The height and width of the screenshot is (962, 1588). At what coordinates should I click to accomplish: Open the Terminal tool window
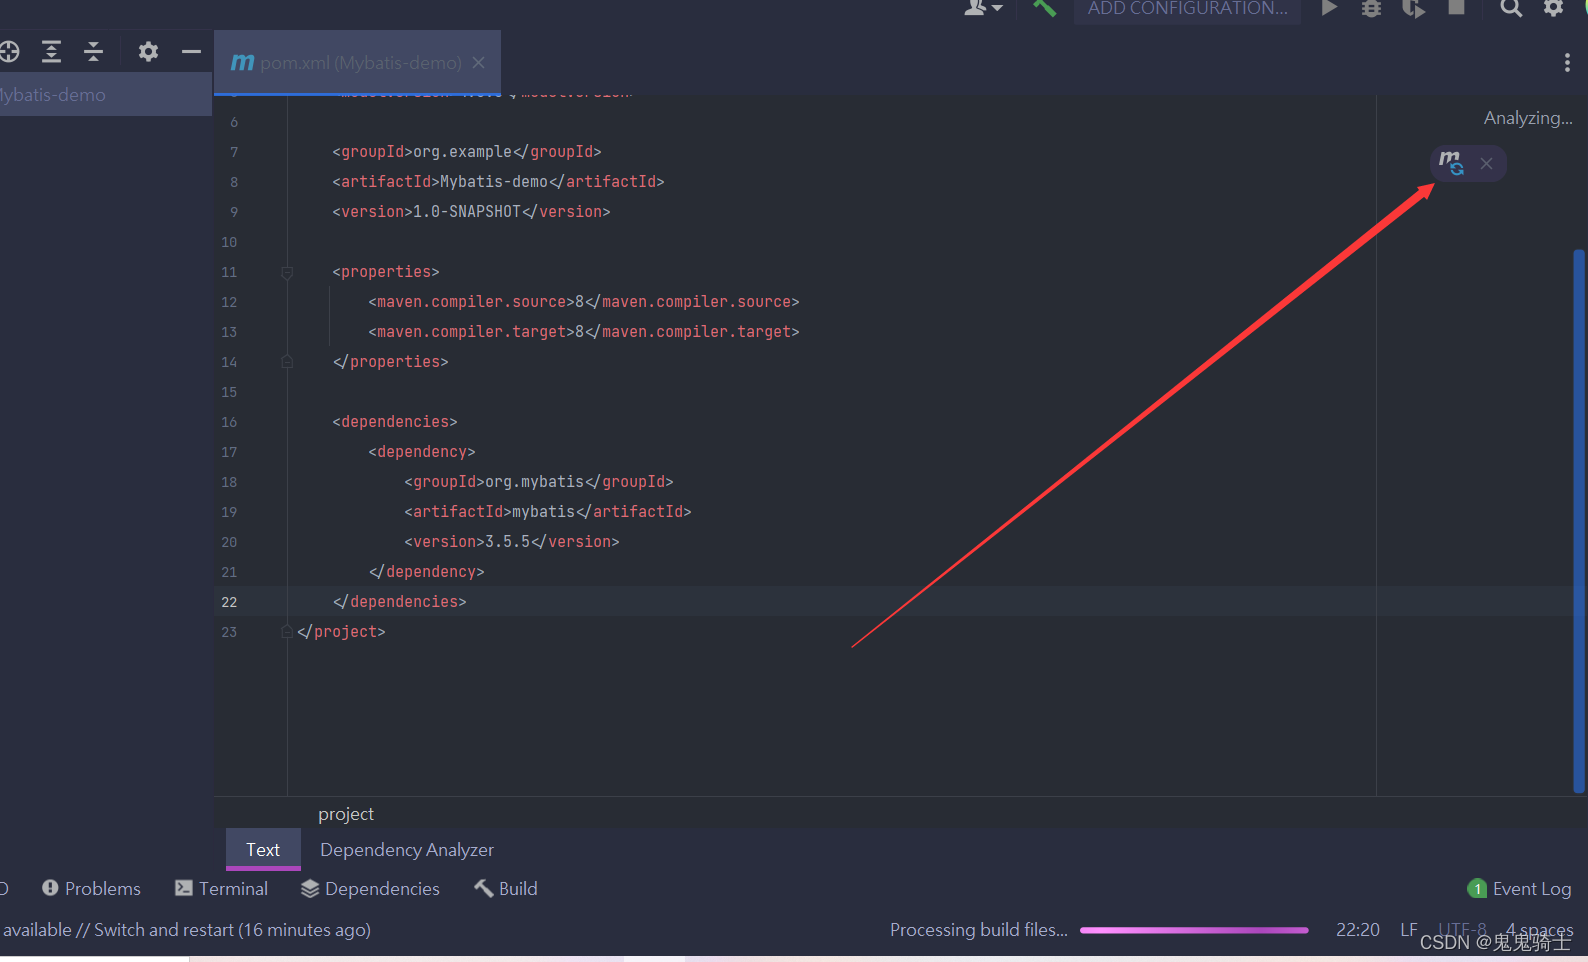point(221,888)
